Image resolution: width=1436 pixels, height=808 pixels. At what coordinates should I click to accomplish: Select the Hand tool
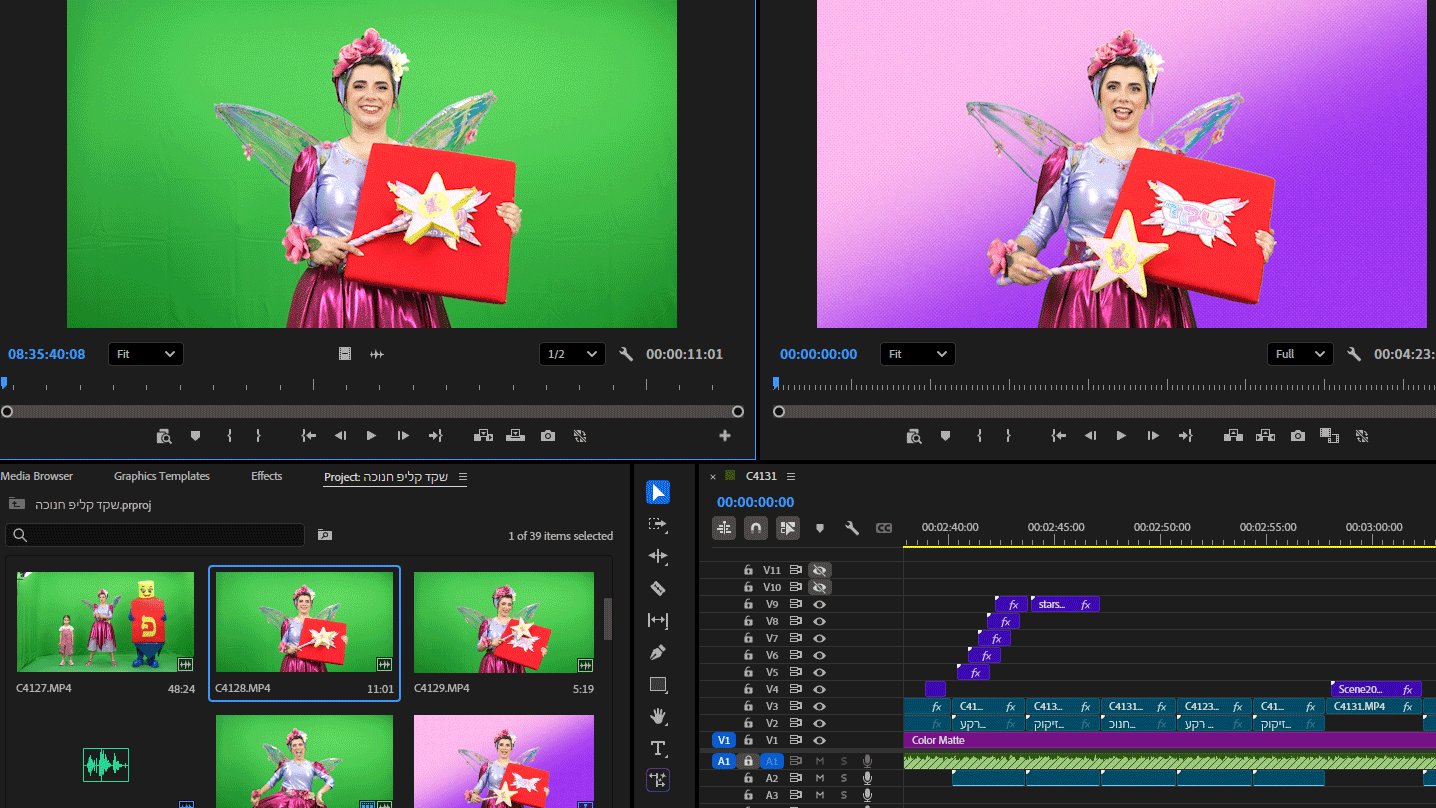(x=657, y=716)
